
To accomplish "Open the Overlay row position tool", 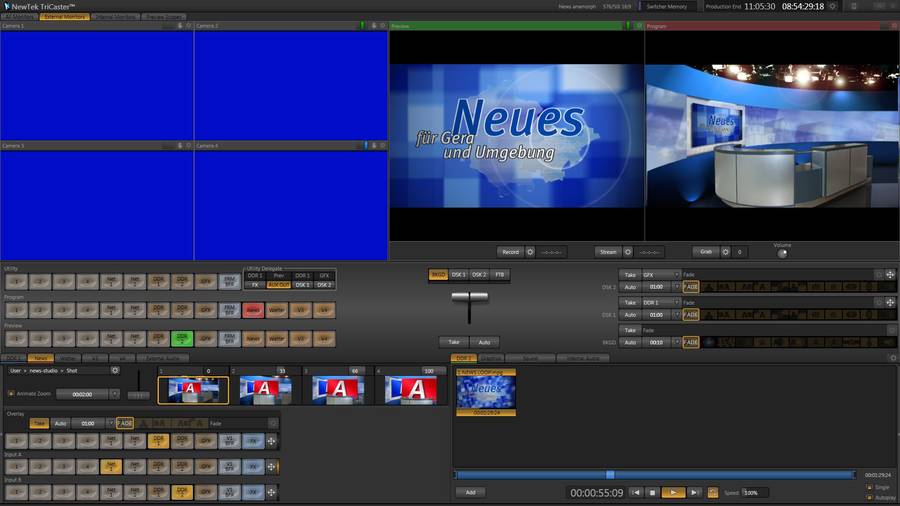I will point(271,440).
